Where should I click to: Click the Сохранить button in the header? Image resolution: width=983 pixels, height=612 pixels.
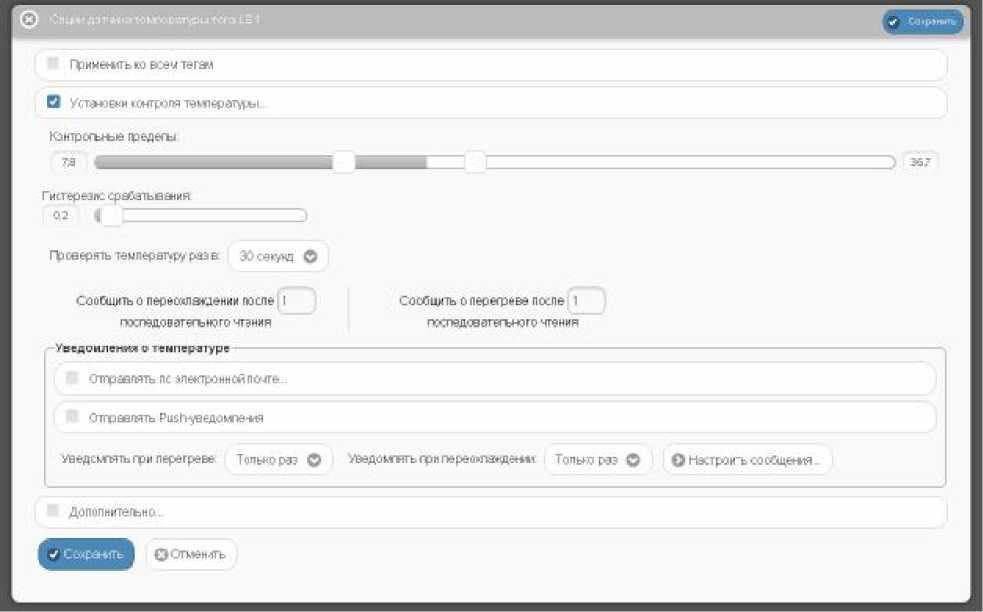(x=922, y=22)
